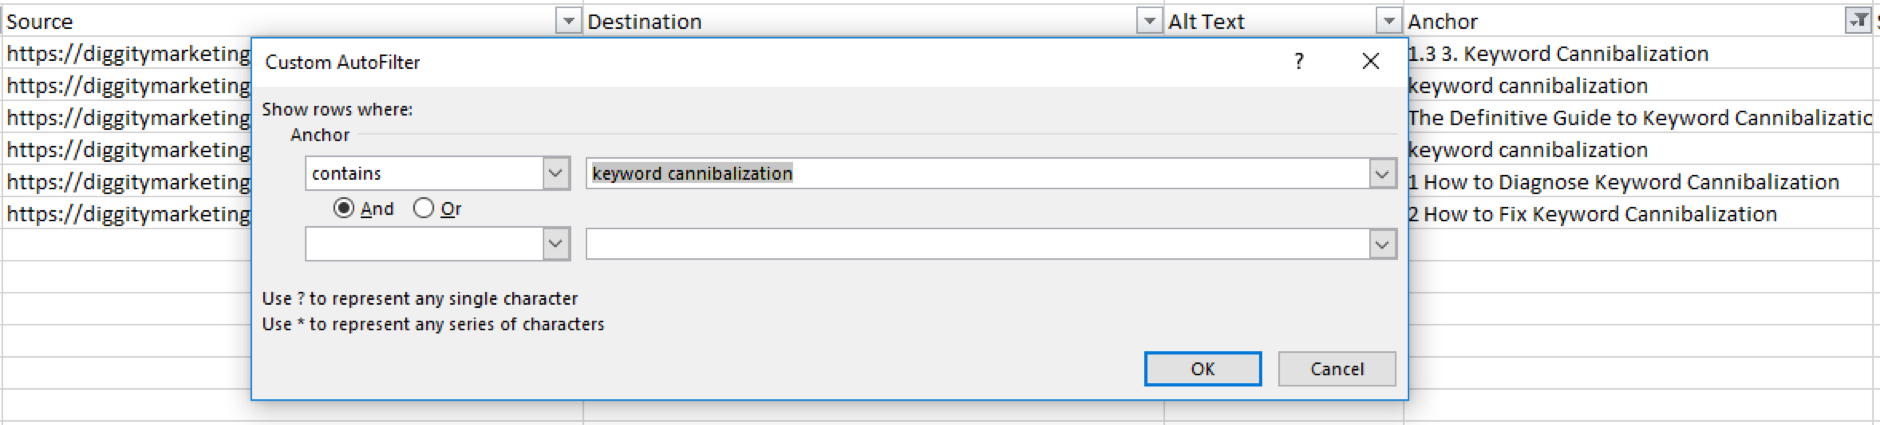Click the active filter icon on Anchor column

pos(1857,21)
